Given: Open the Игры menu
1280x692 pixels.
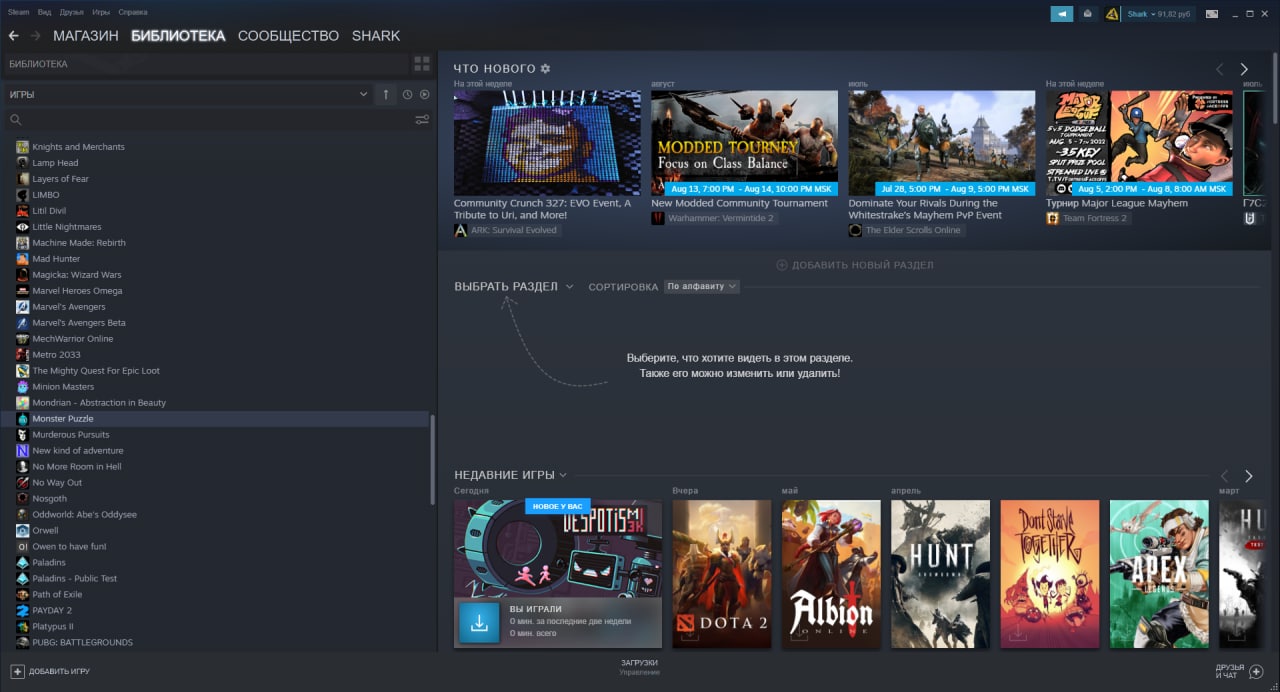Looking at the screenshot, I should [x=101, y=13].
